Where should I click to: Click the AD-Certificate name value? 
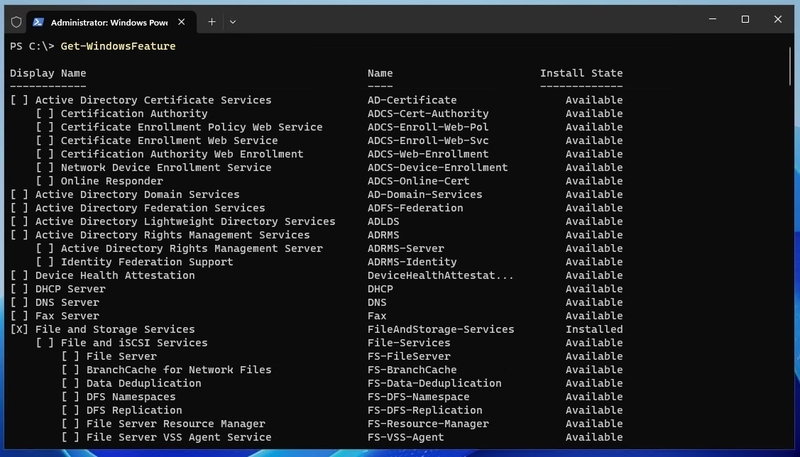pos(412,100)
